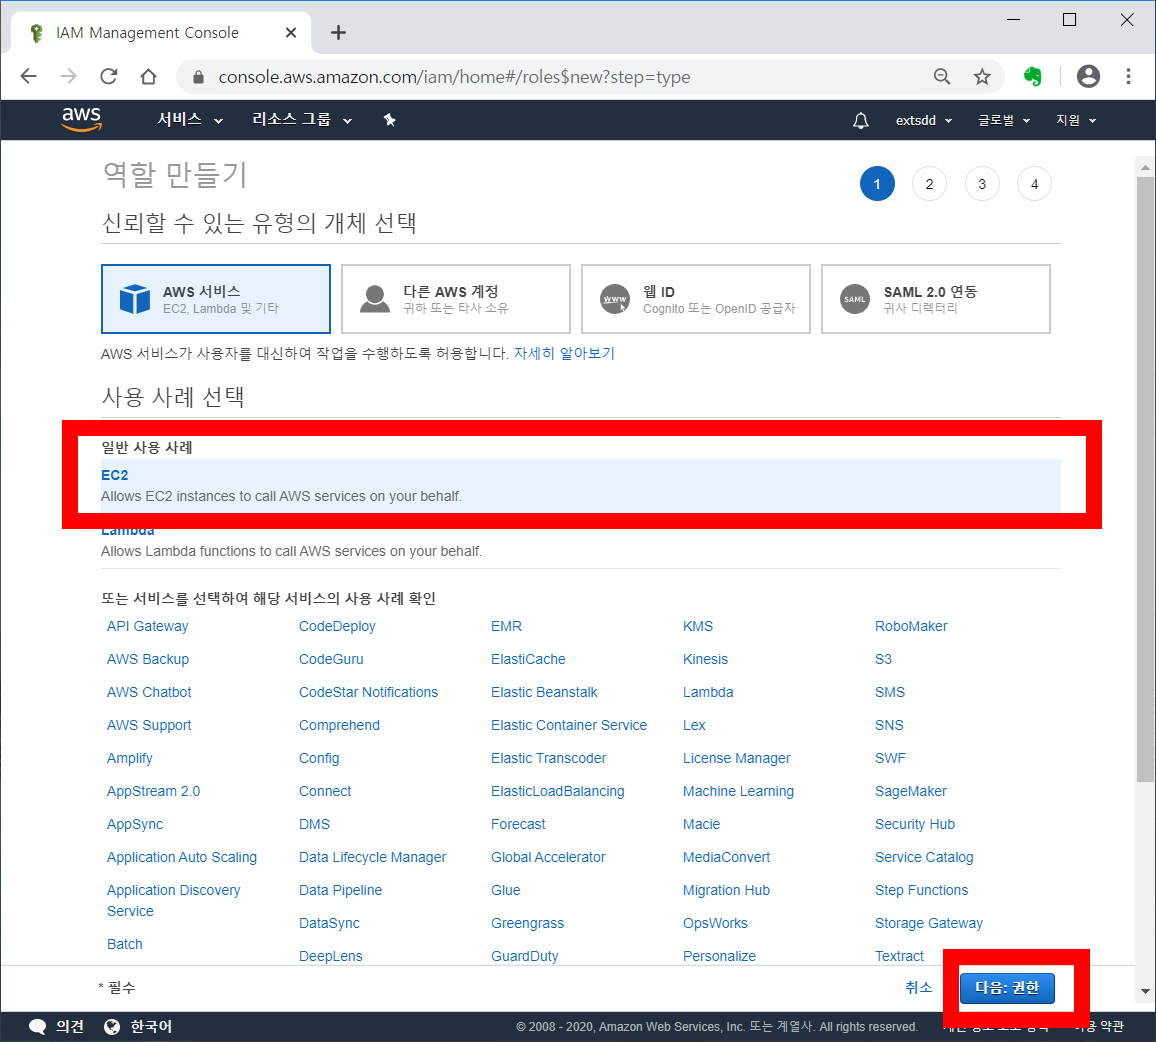The width and height of the screenshot is (1156, 1042).
Task: Click the pin shortcut icon in AWS navbar
Action: pos(389,120)
